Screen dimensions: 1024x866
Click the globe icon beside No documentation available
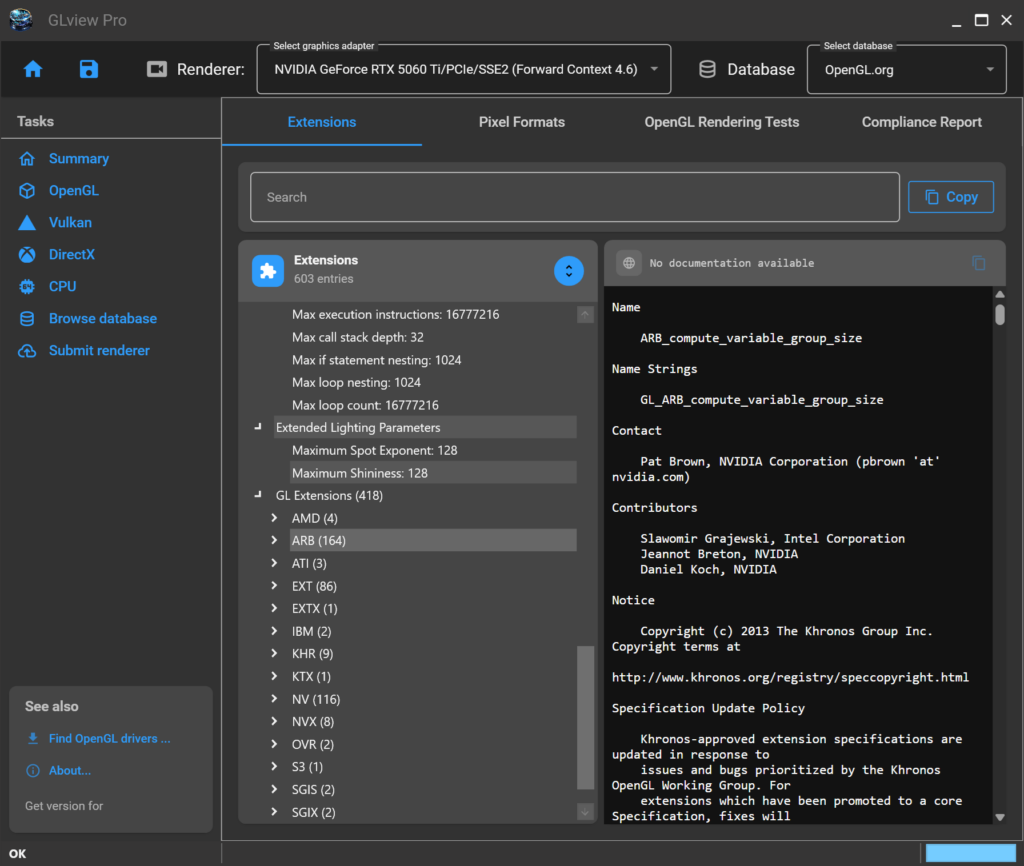pos(629,263)
